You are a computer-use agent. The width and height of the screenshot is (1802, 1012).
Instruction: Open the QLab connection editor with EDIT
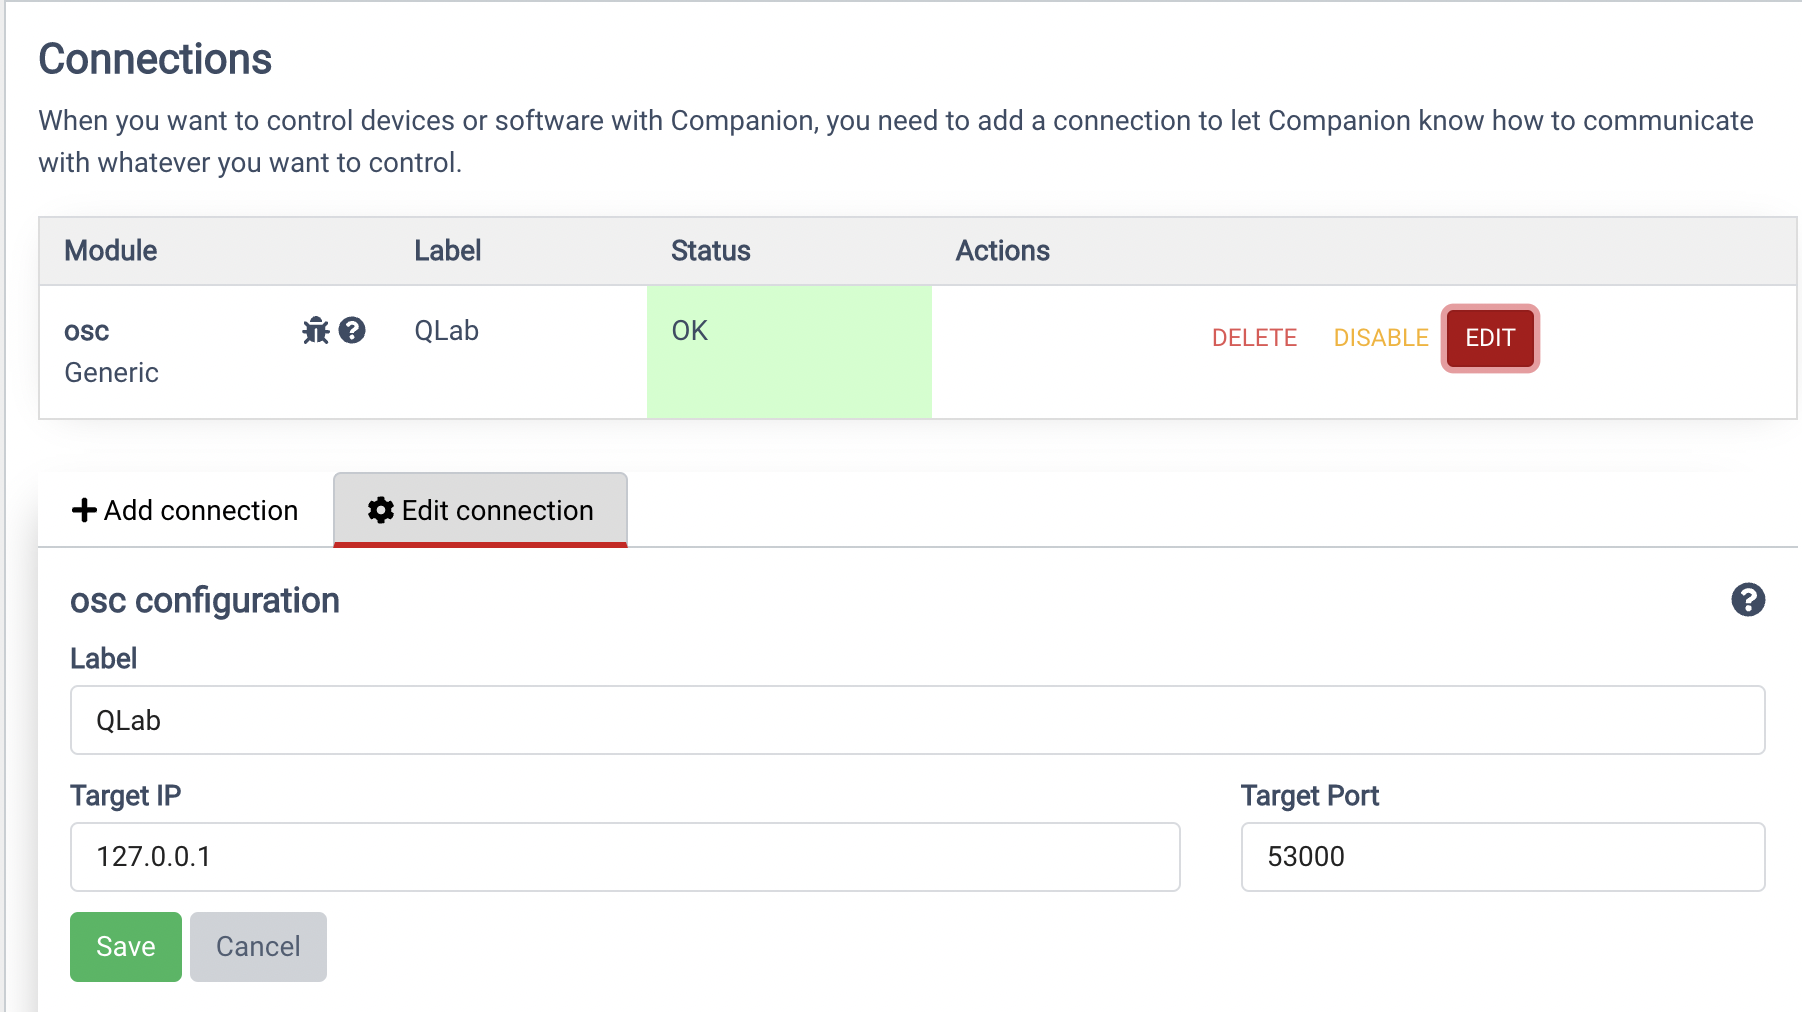(1489, 338)
